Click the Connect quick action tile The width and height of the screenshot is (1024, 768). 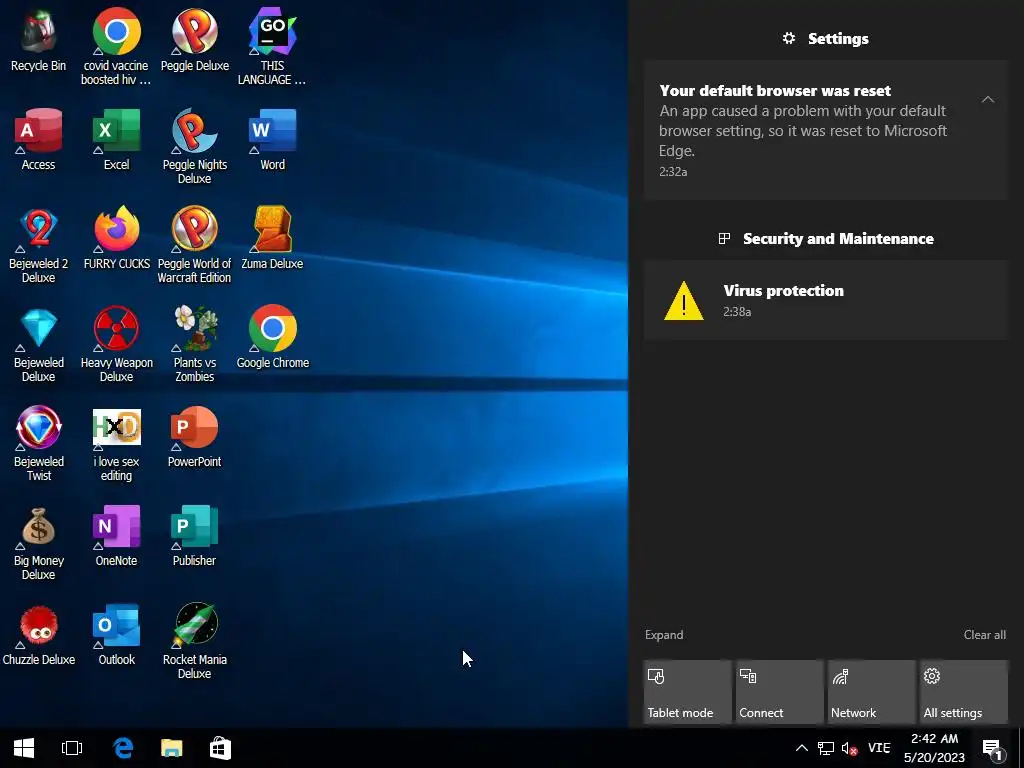click(779, 692)
